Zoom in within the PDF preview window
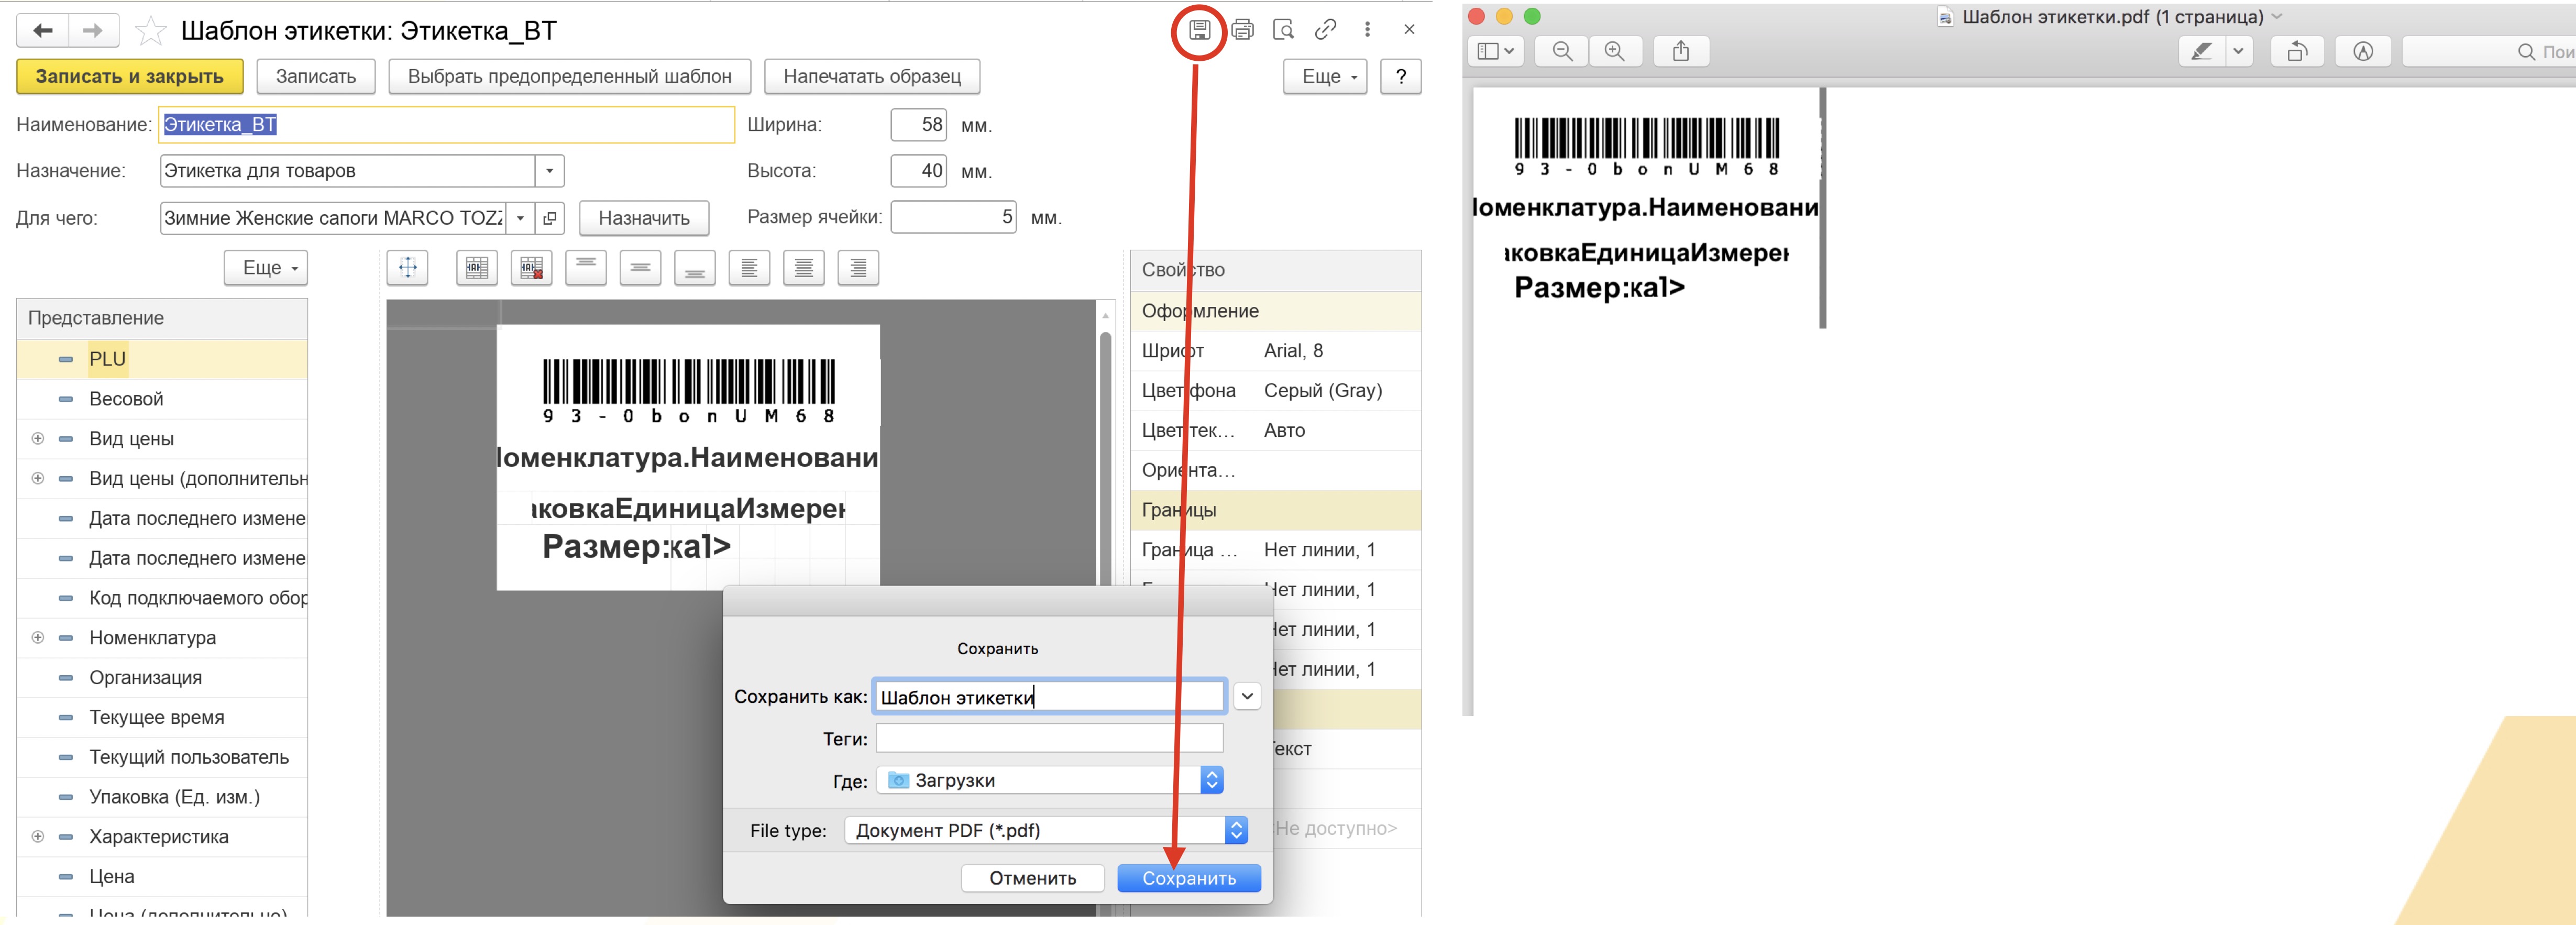 tap(1614, 51)
